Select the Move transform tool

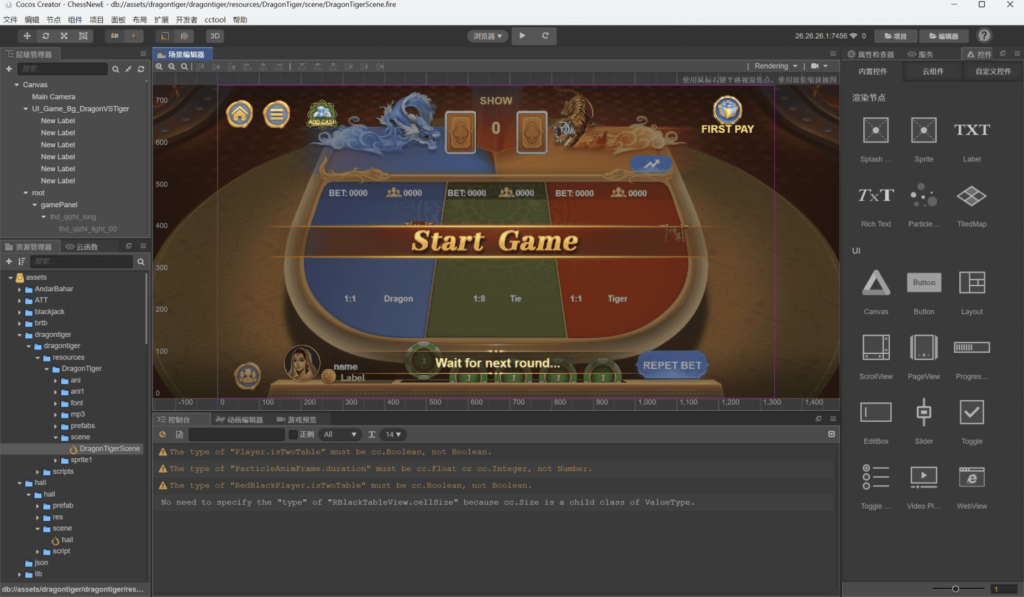28,35
